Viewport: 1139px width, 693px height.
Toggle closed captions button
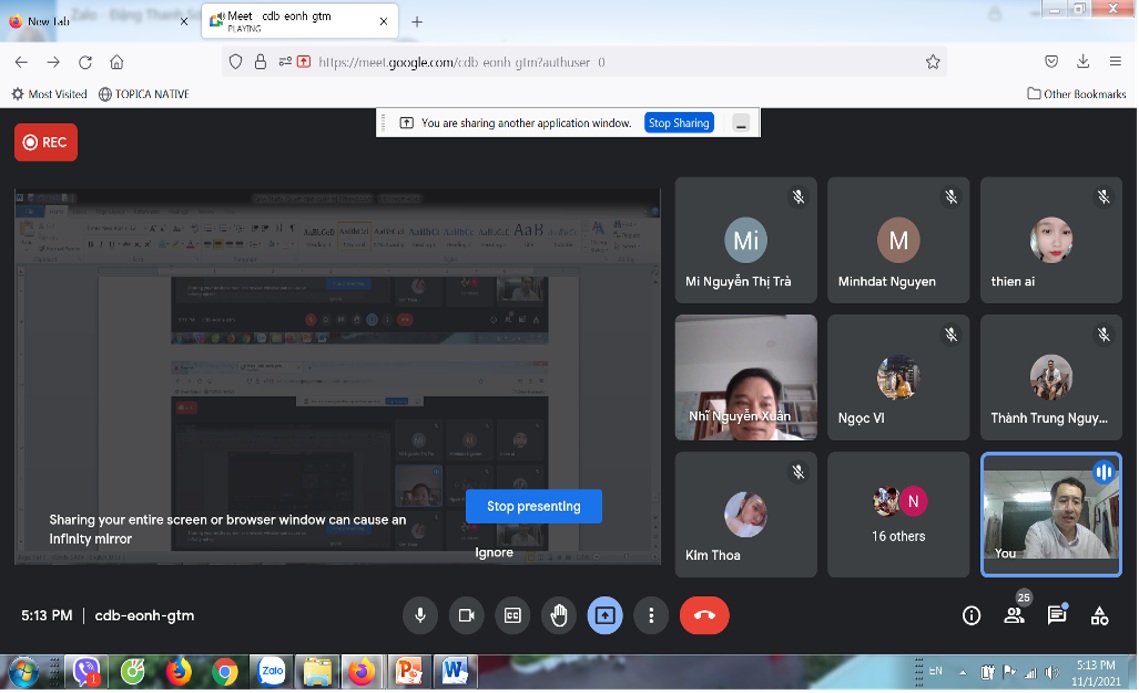pyautogui.click(x=513, y=615)
